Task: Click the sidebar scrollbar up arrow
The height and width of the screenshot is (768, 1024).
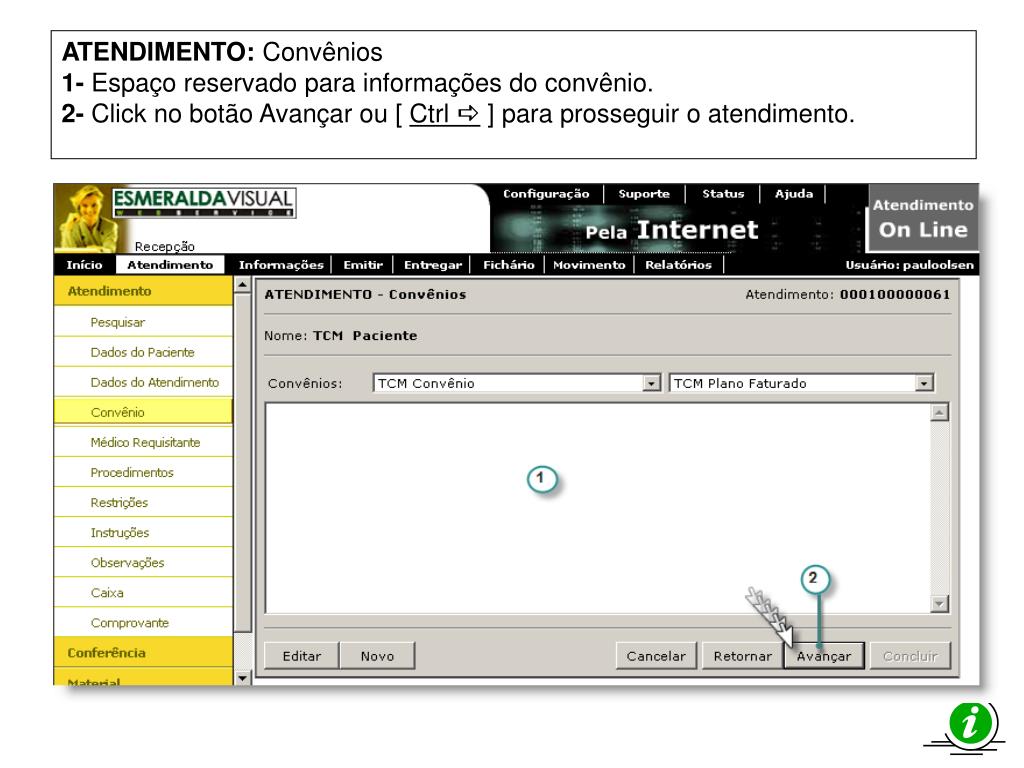Action: (242, 284)
